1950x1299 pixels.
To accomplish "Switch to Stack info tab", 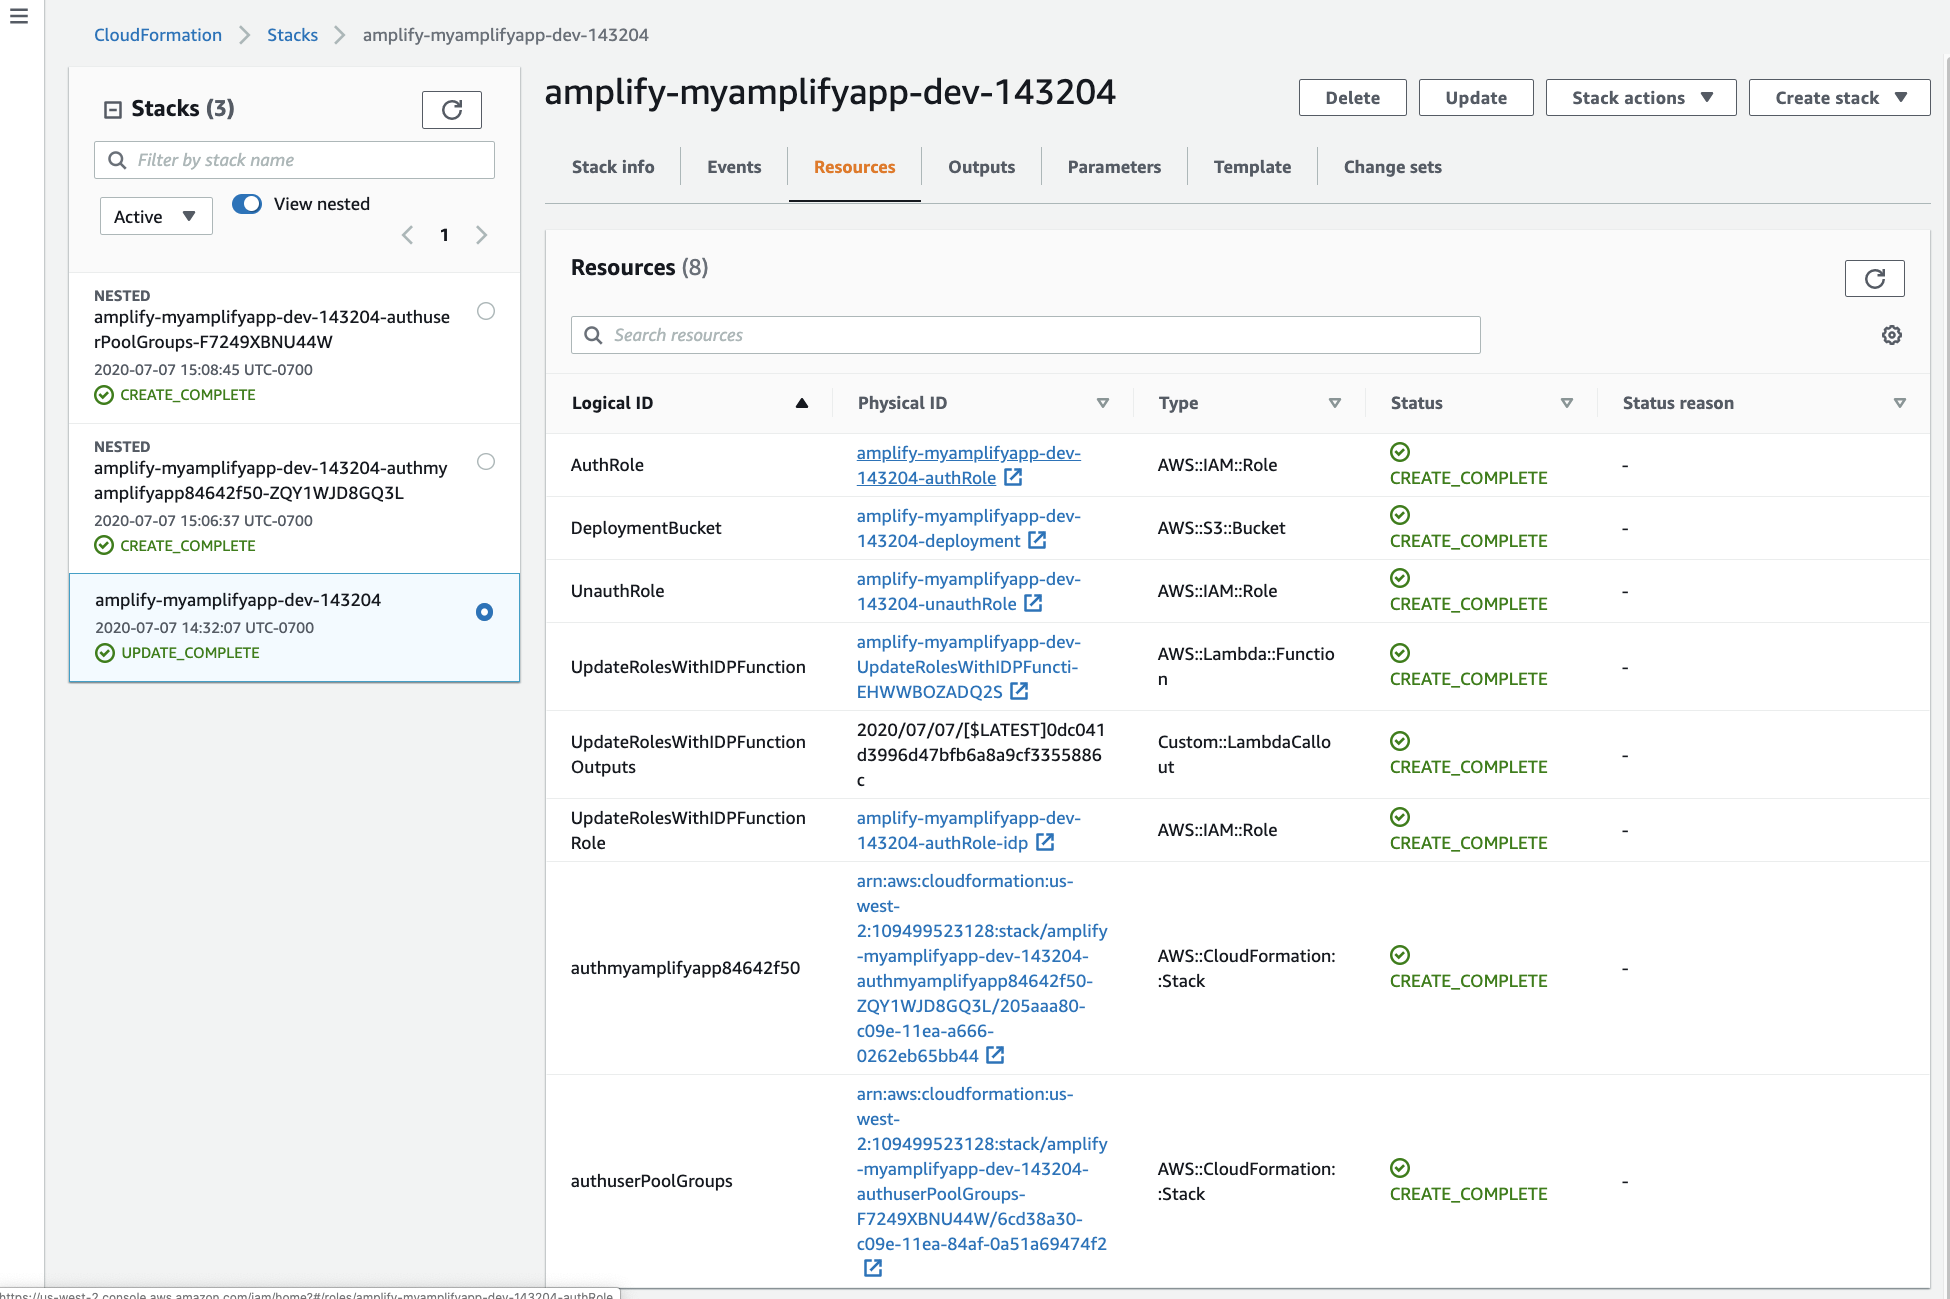I will tap(613, 167).
